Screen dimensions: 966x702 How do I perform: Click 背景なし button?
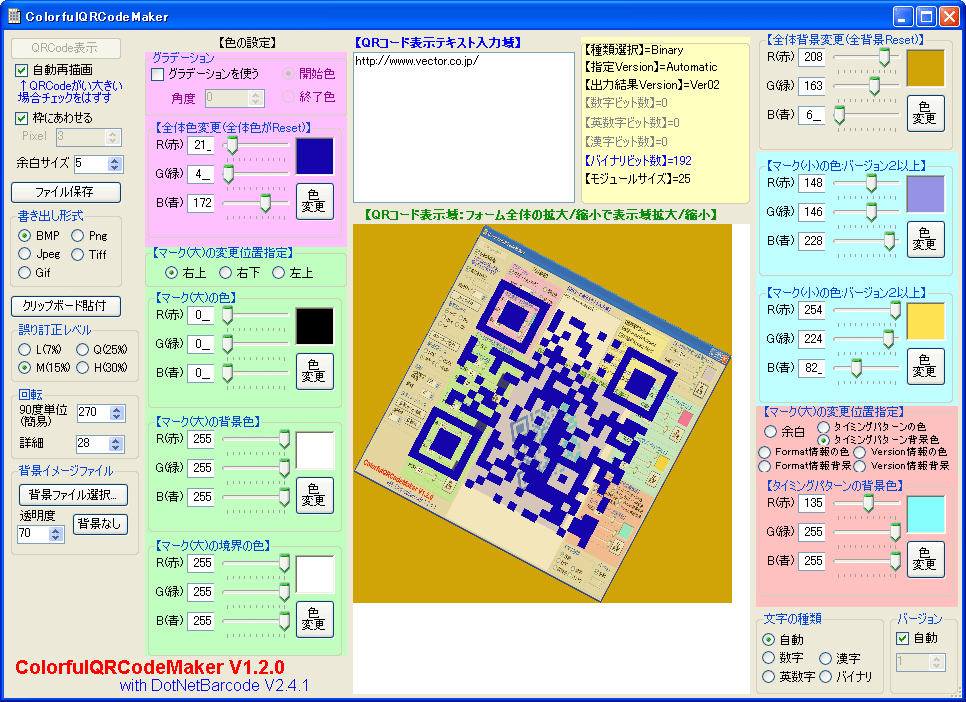[x=100, y=524]
